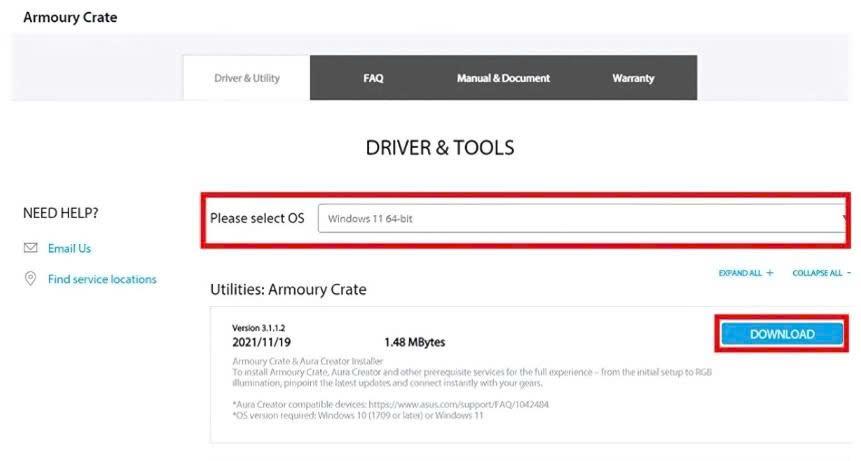Select the NEED HELP? heading
This screenshot has height=461, width=861.
tap(60, 213)
